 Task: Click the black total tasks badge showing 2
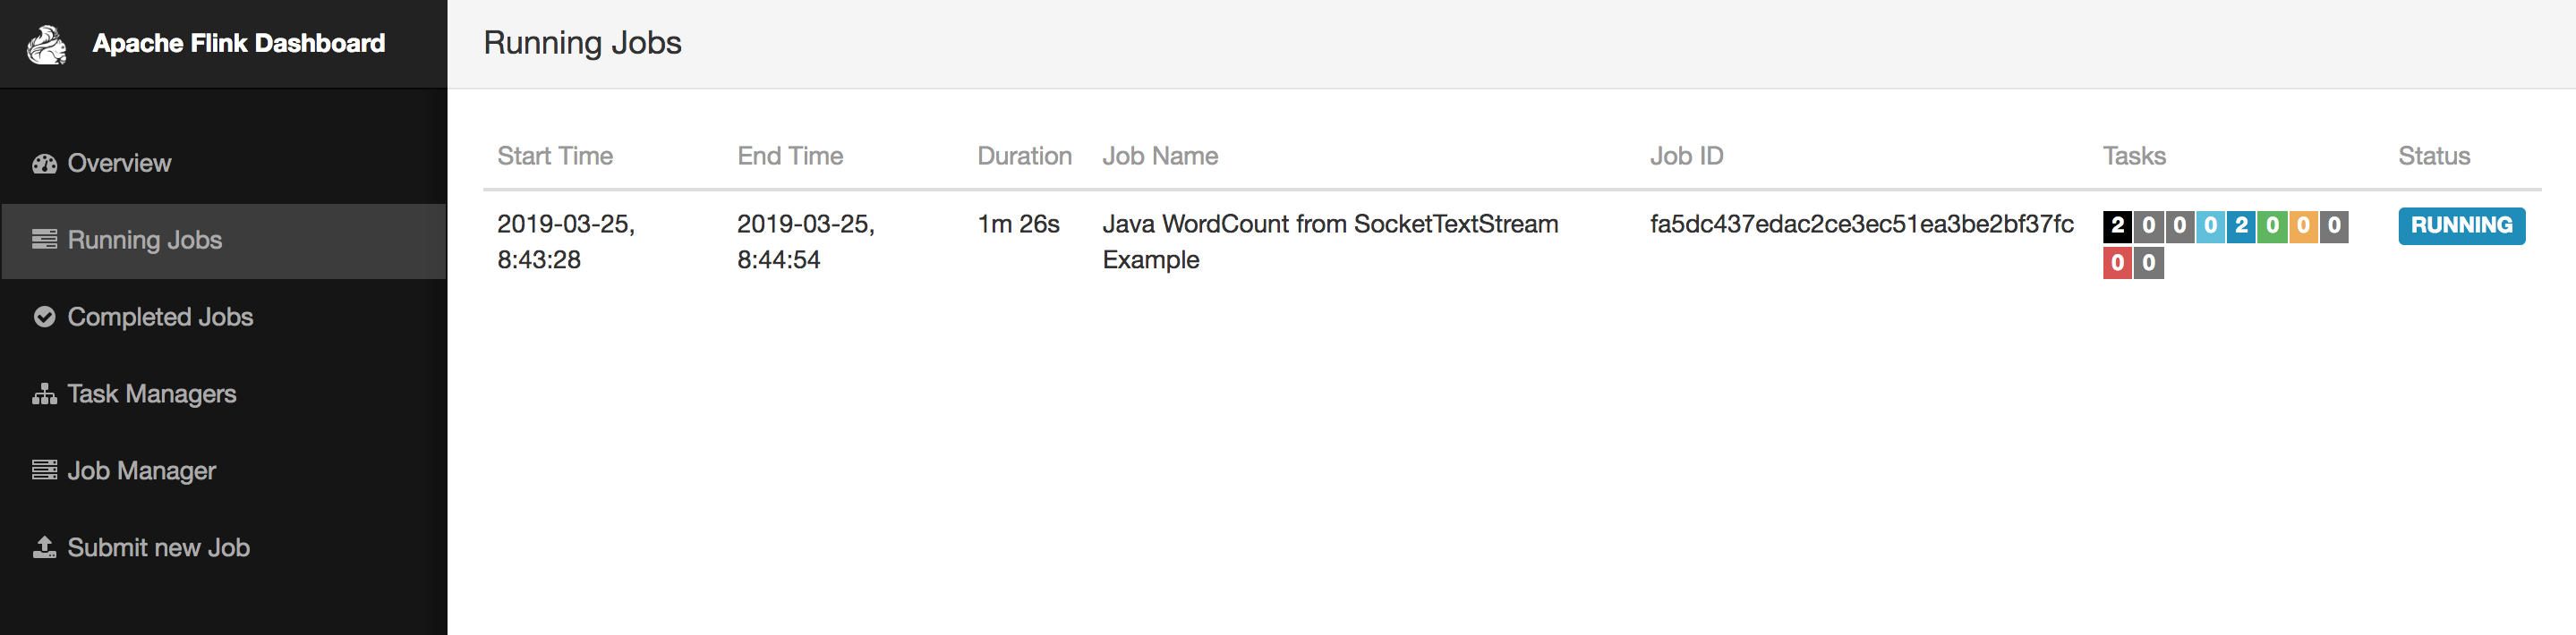pos(2117,226)
